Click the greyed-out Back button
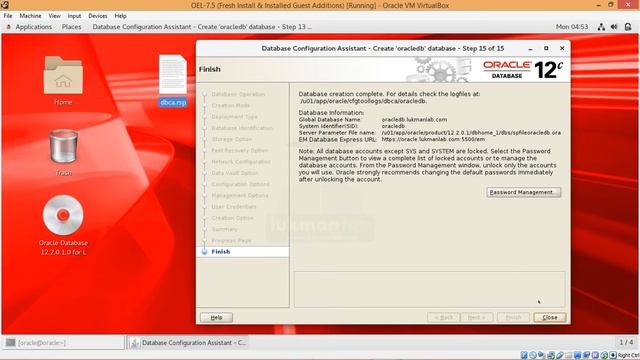640x360 pixels. tap(443, 317)
